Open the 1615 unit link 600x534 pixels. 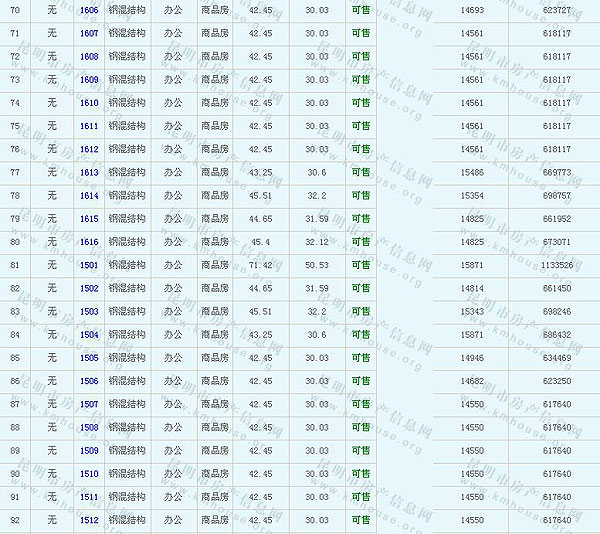tap(89, 219)
